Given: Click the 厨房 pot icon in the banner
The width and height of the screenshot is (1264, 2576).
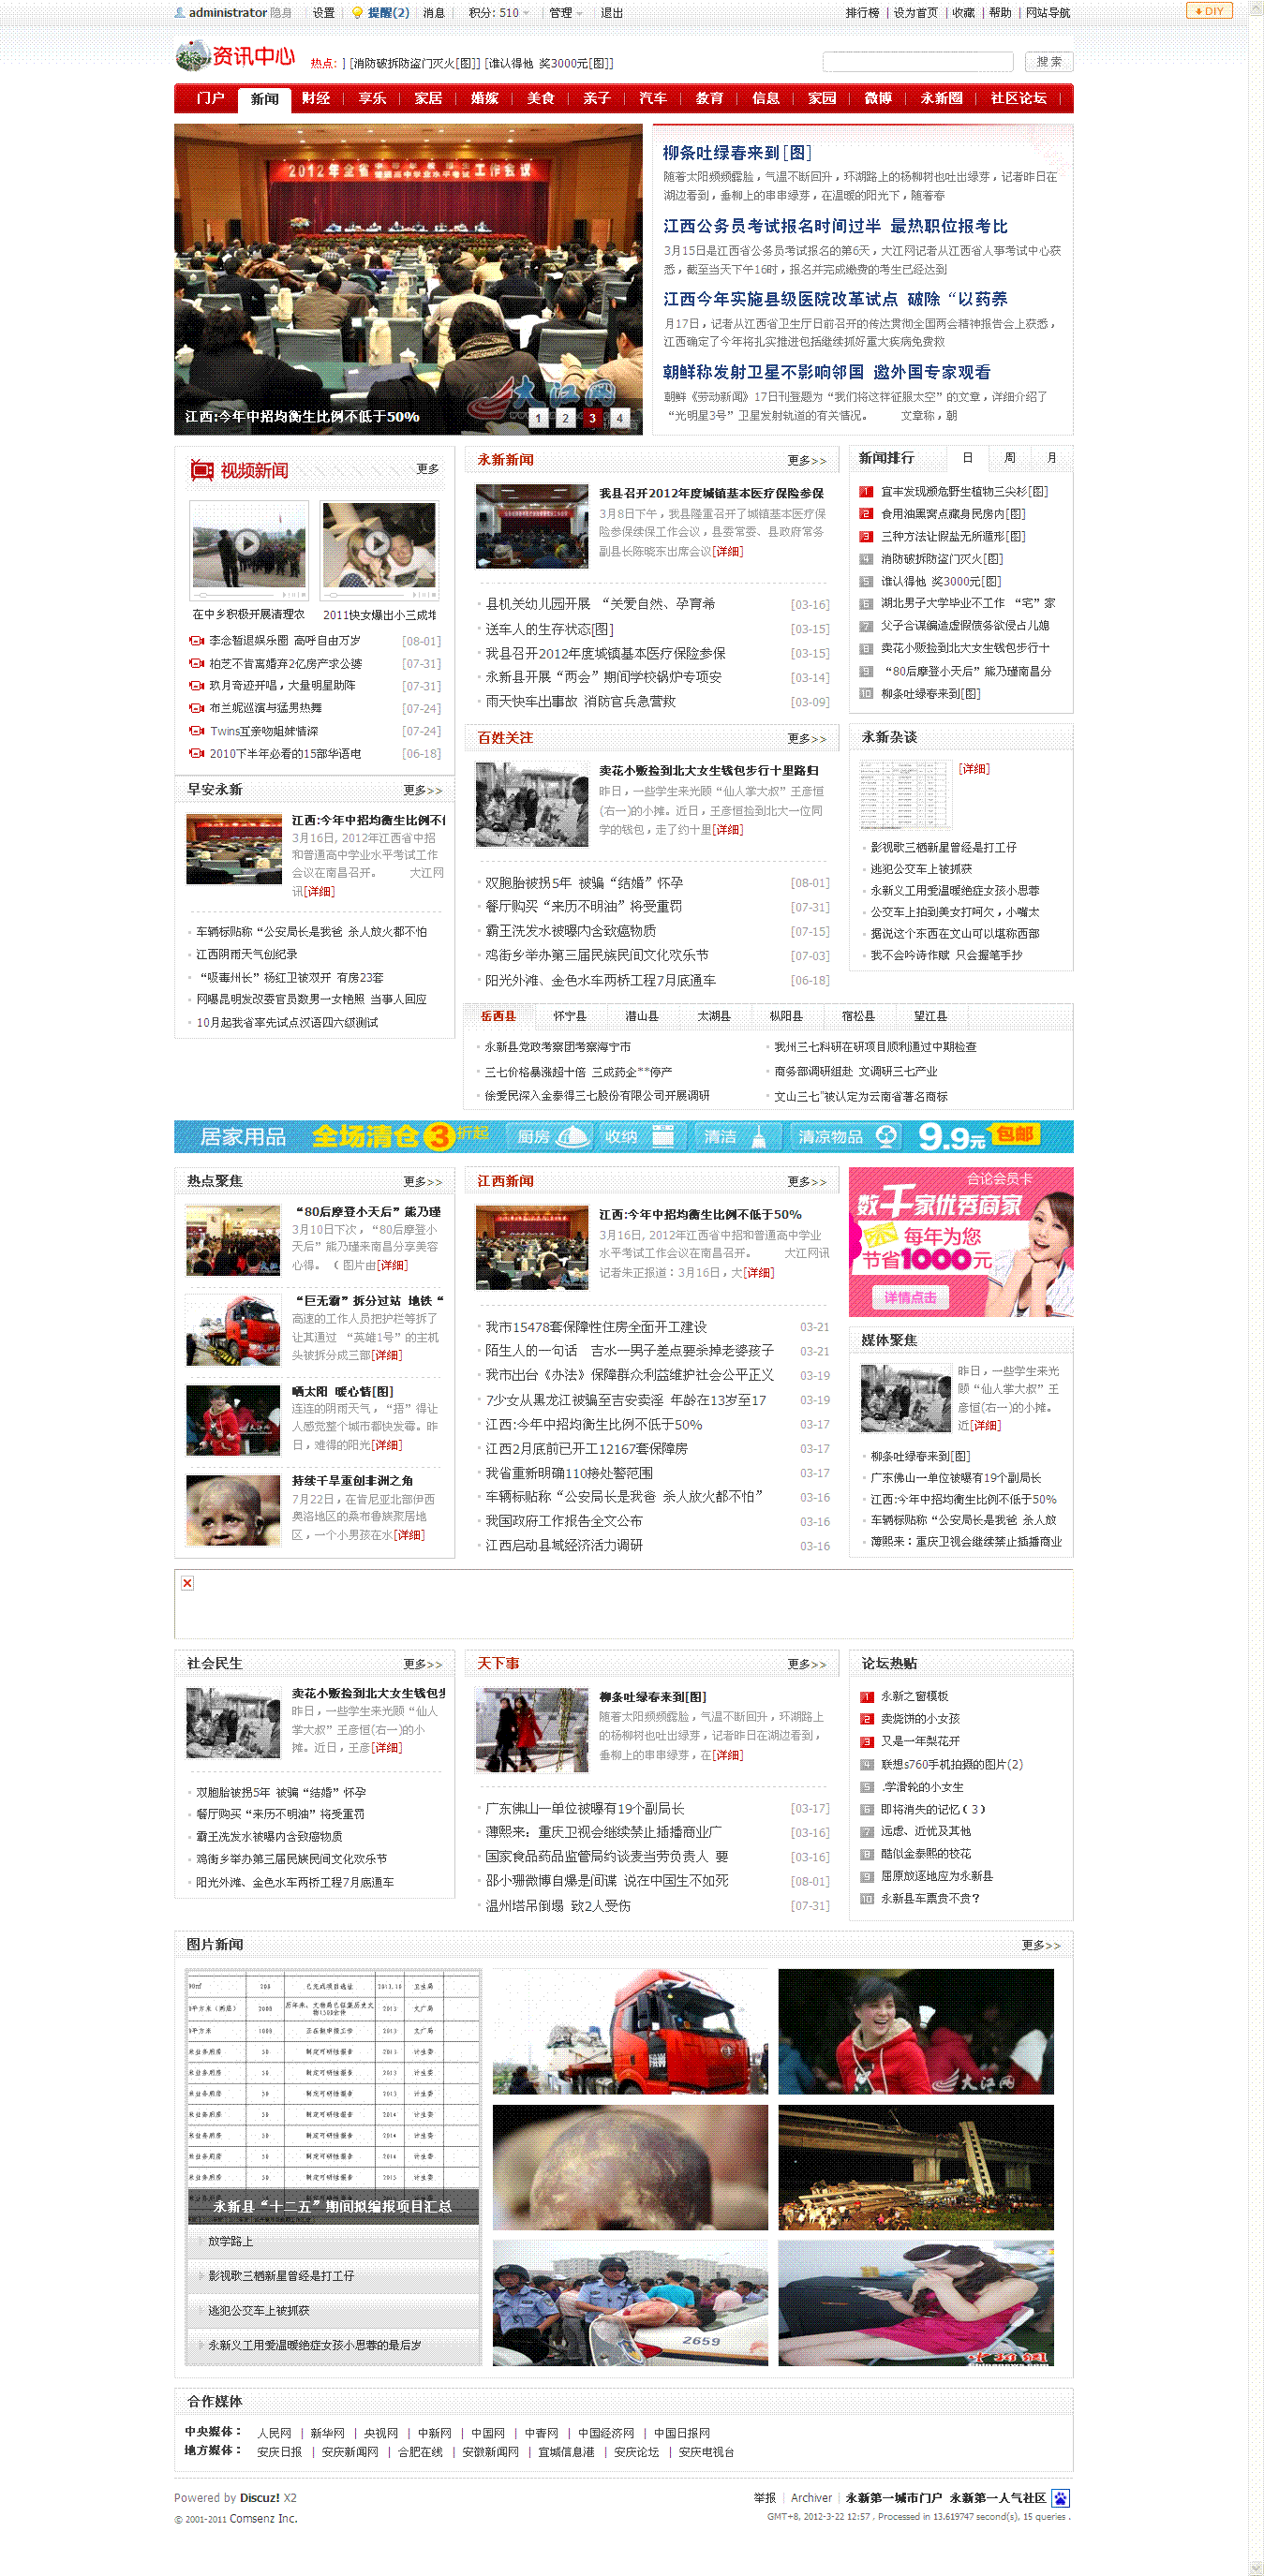Looking at the screenshot, I should [573, 1136].
